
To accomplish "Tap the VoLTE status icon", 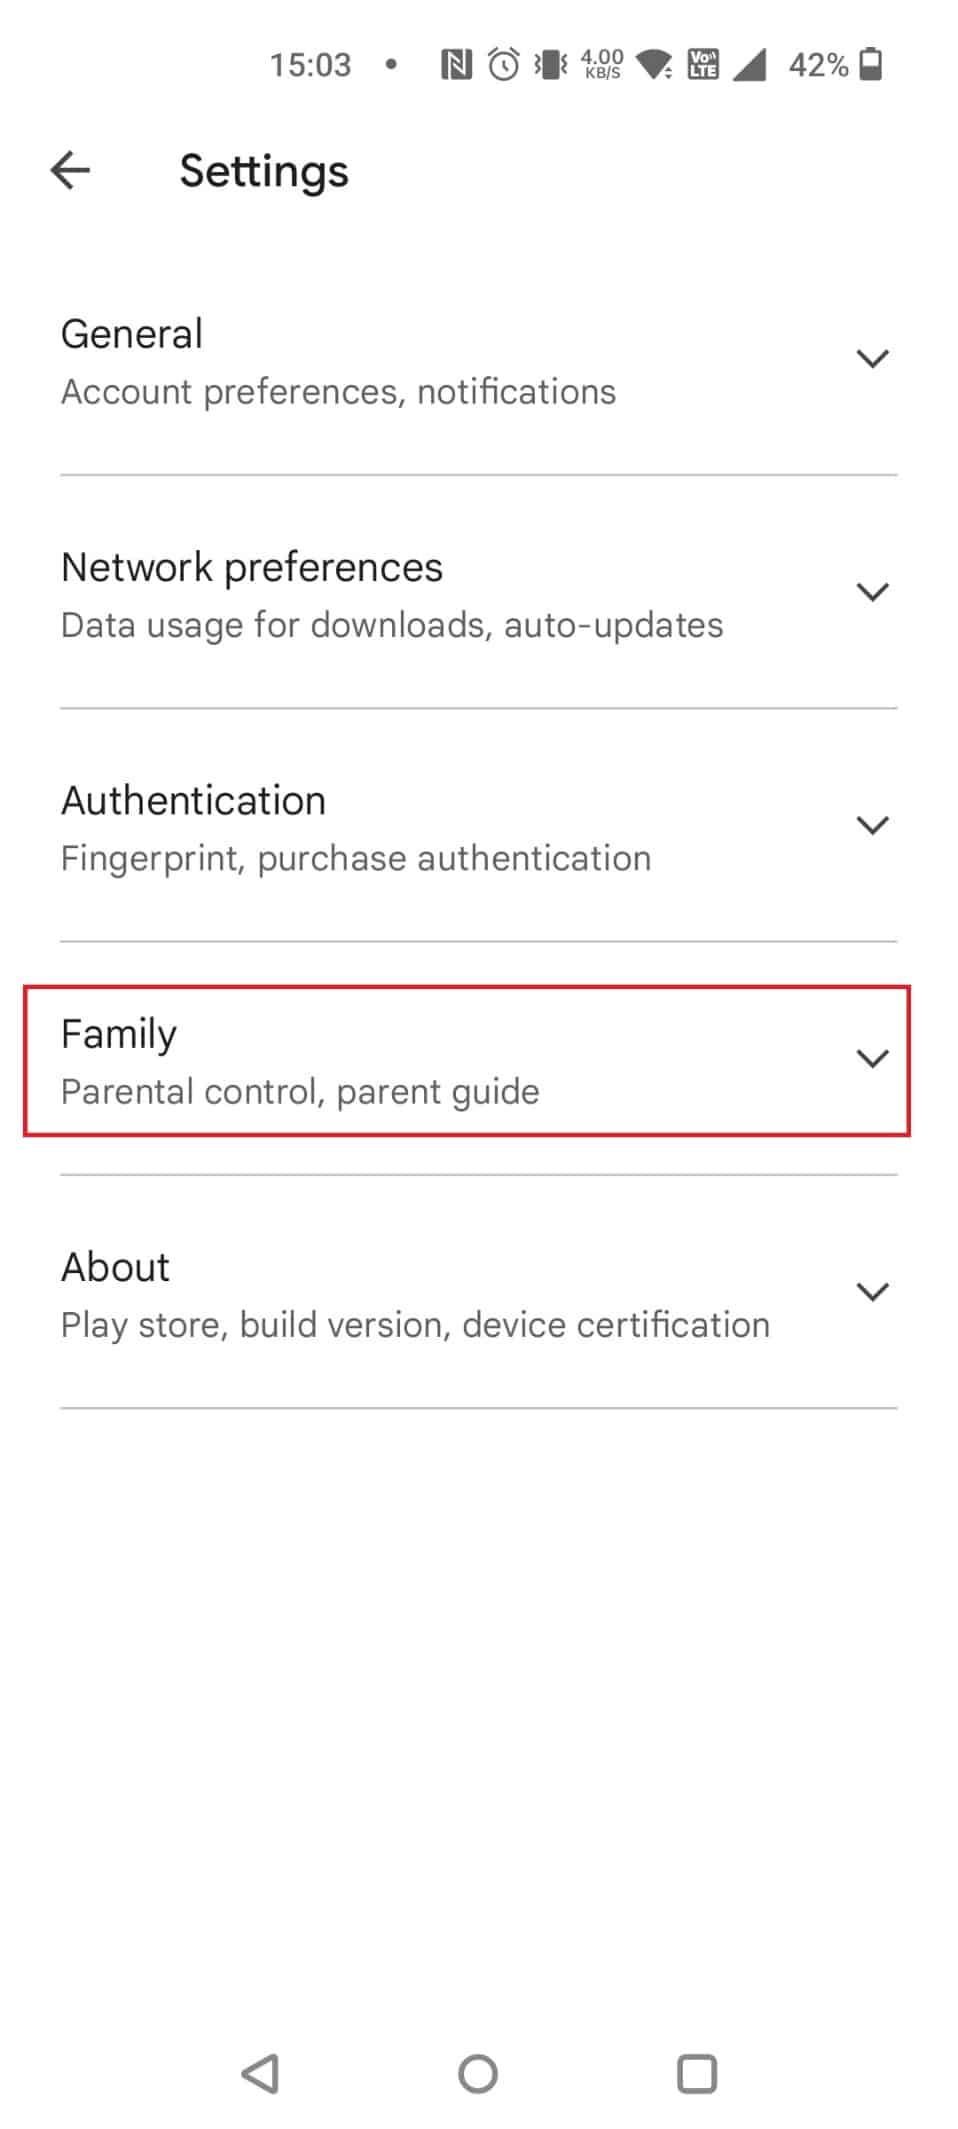I will point(703,65).
